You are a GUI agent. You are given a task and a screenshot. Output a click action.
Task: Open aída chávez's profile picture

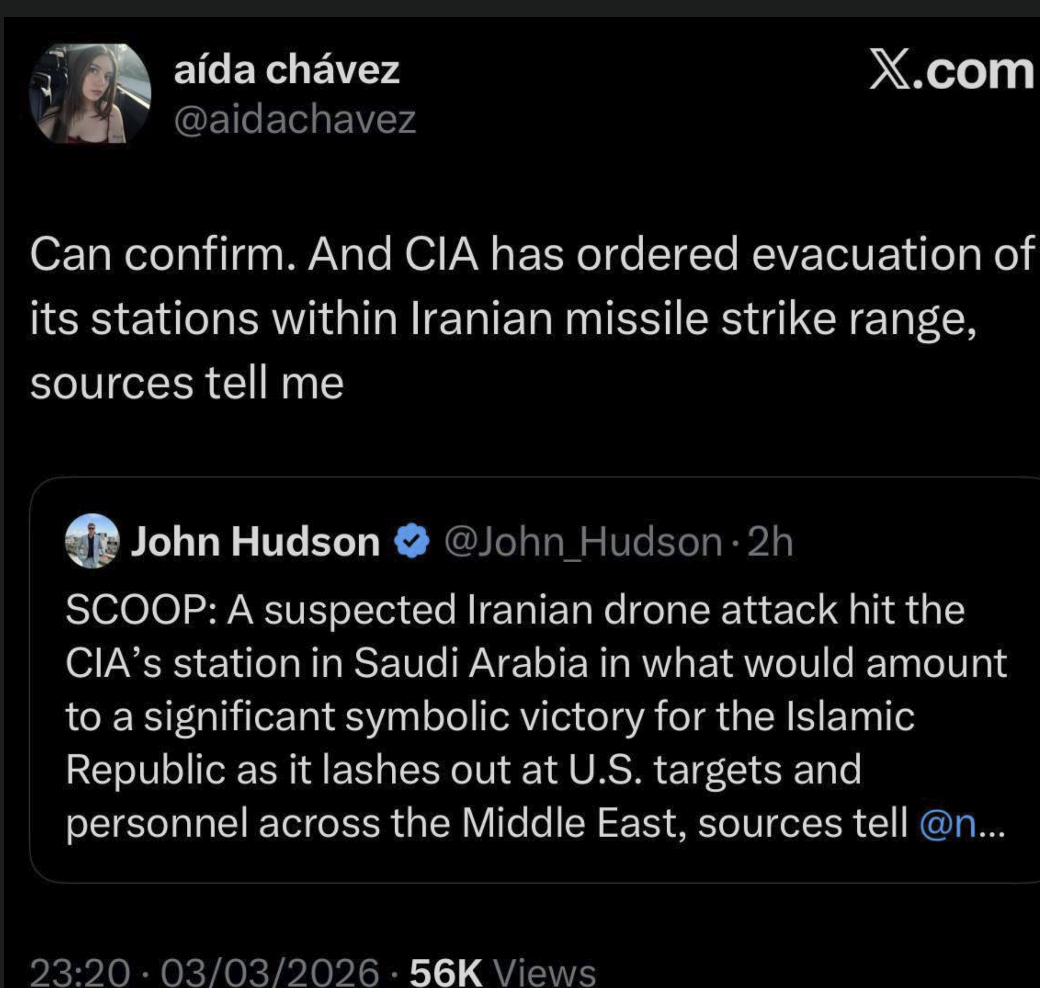coord(90,93)
